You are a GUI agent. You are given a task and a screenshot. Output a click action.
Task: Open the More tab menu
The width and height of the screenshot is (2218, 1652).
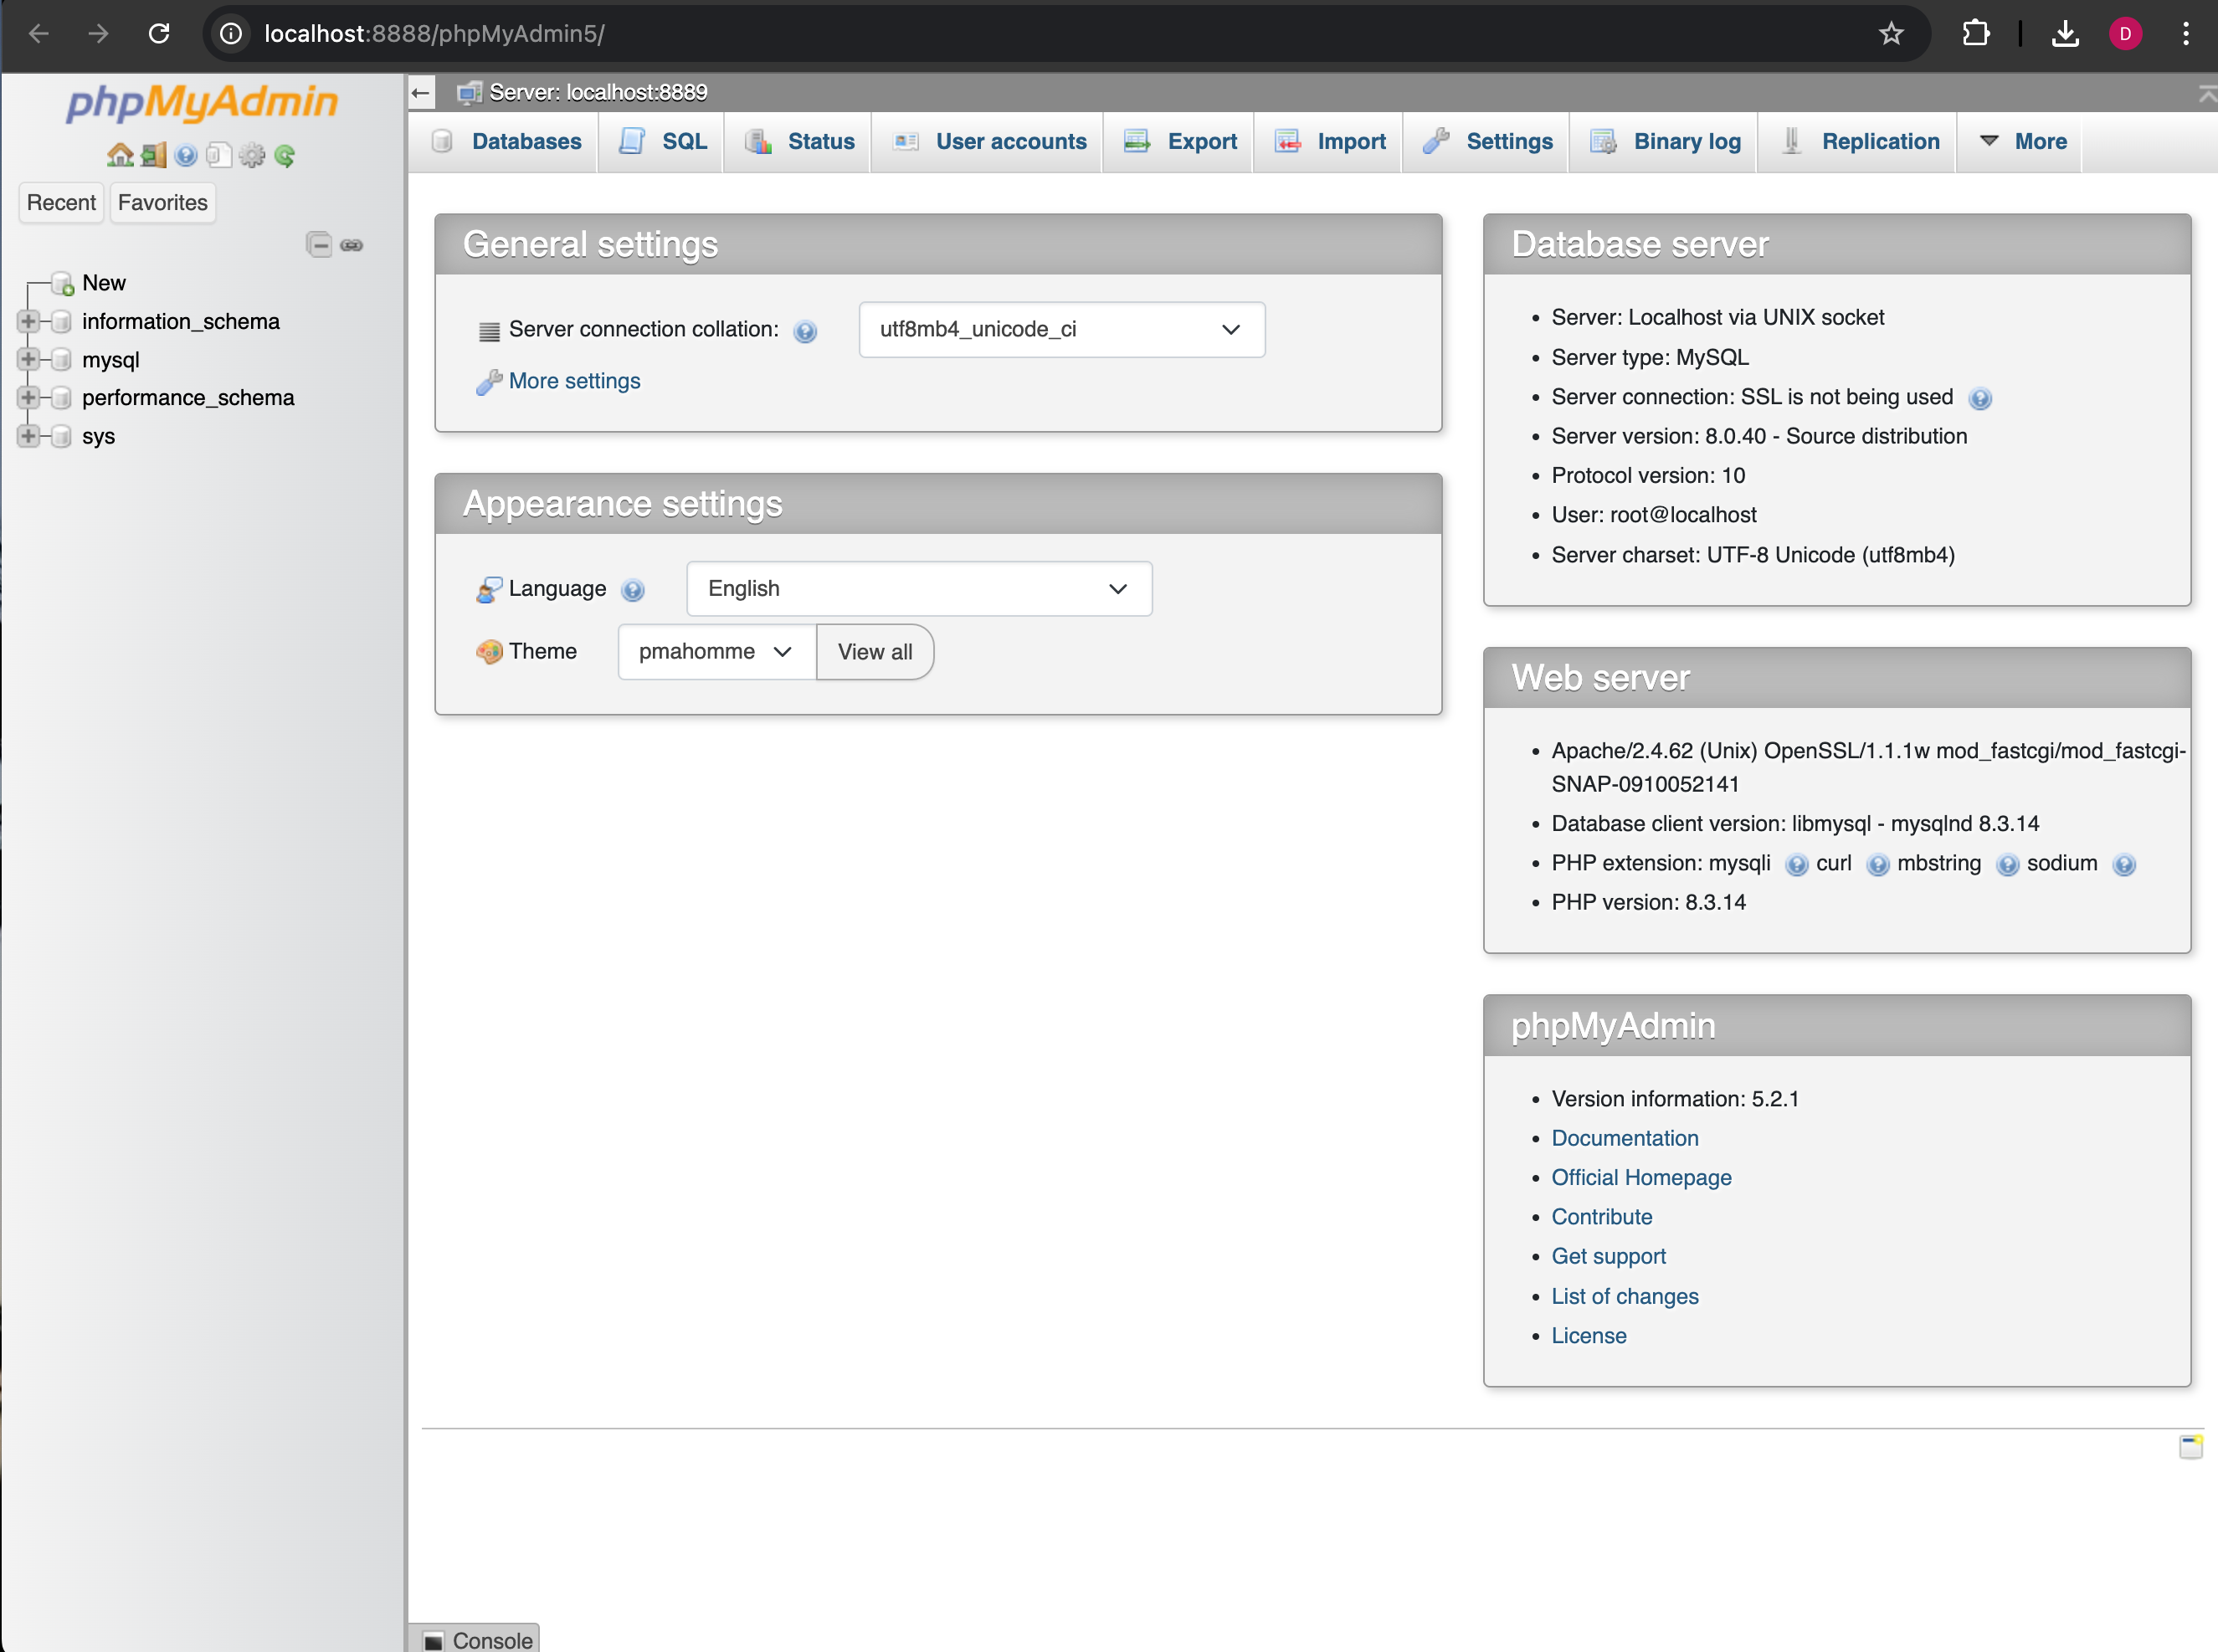tap(2022, 142)
